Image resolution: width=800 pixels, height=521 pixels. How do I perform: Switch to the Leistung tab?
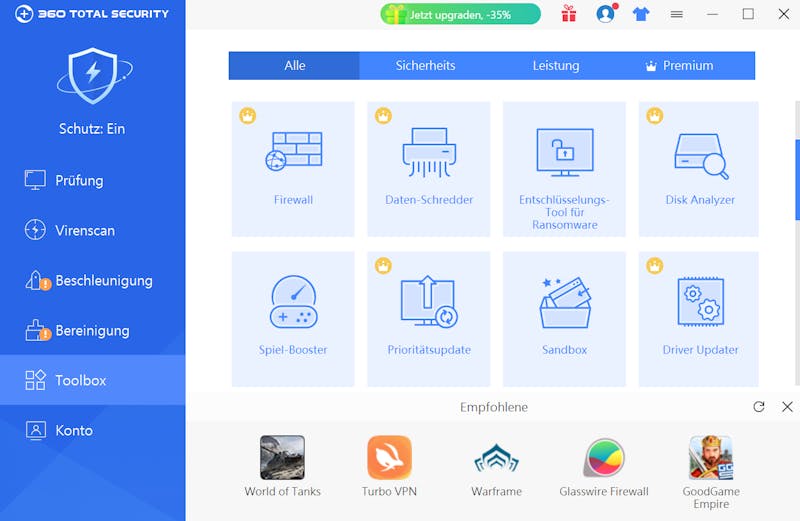pyautogui.click(x=556, y=65)
